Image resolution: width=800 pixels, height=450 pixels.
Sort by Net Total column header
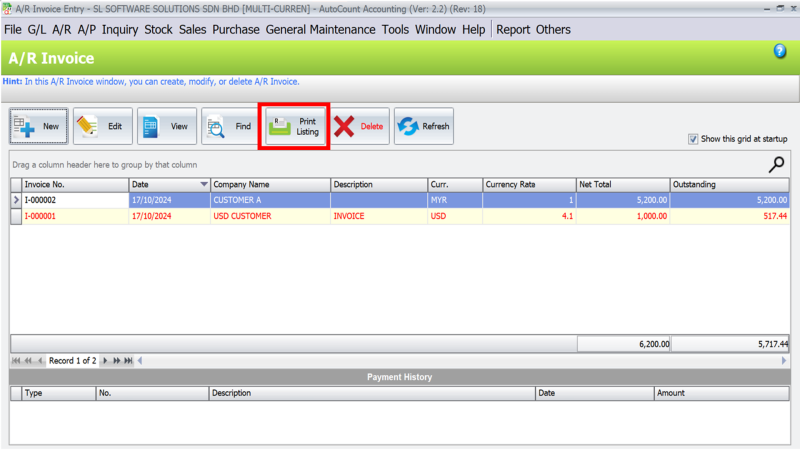pyautogui.click(x=623, y=184)
